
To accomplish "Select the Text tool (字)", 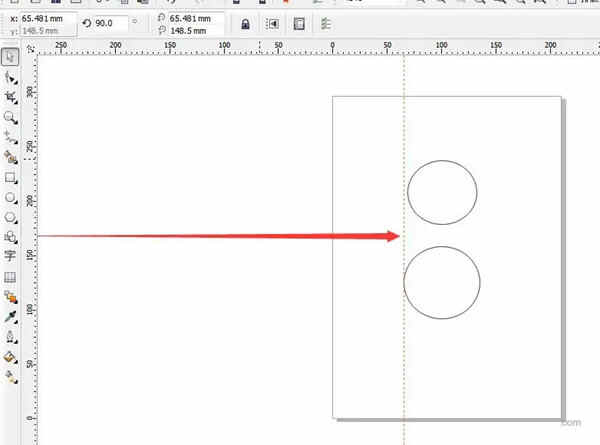I will (10, 256).
